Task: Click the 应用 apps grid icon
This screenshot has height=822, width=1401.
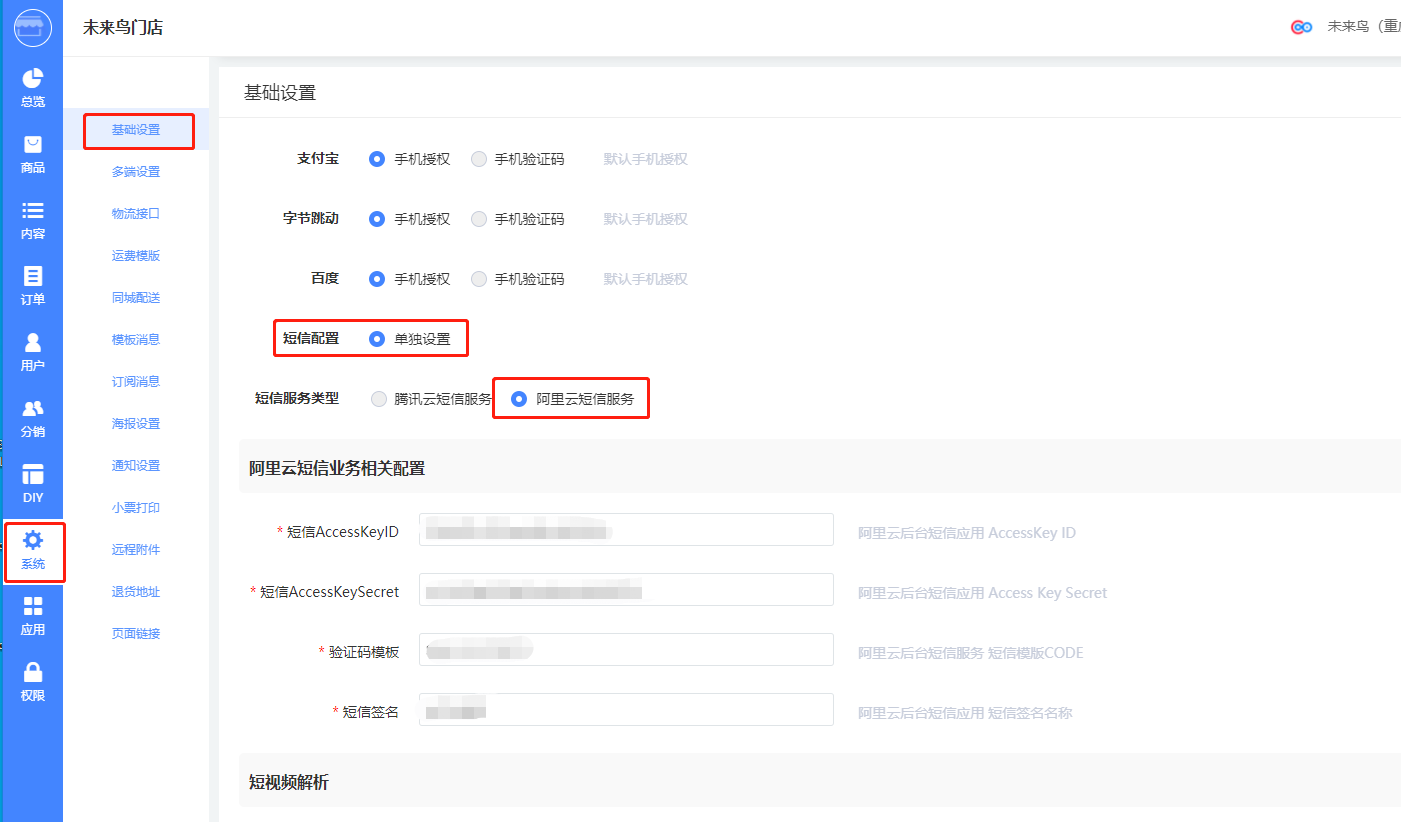Action: 33,607
